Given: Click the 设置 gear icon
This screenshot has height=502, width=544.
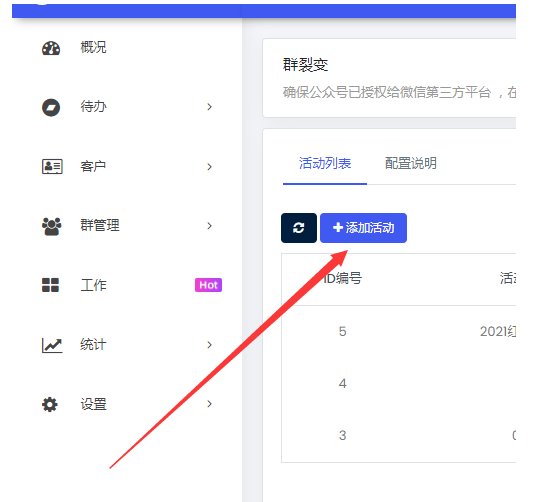Looking at the screenshot, I should pos(50,405).
